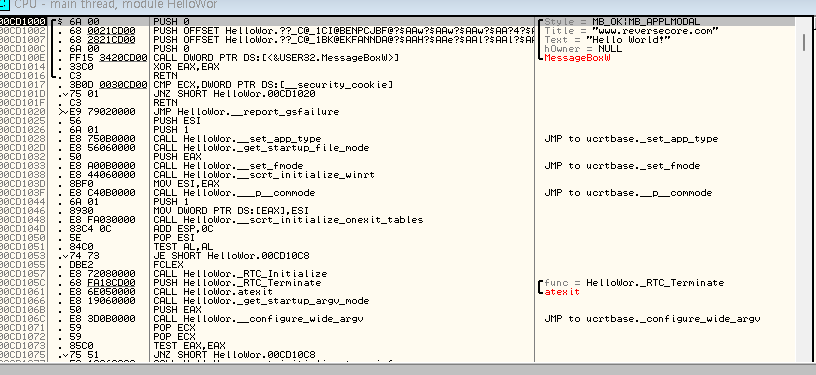Click the red atexit comment label
Viewport: 816px width, 375px height.
point(562,292)
